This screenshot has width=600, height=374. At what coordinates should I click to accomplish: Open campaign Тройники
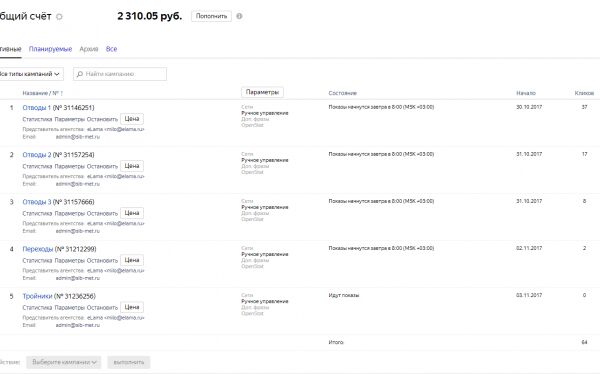click(37, 296)
